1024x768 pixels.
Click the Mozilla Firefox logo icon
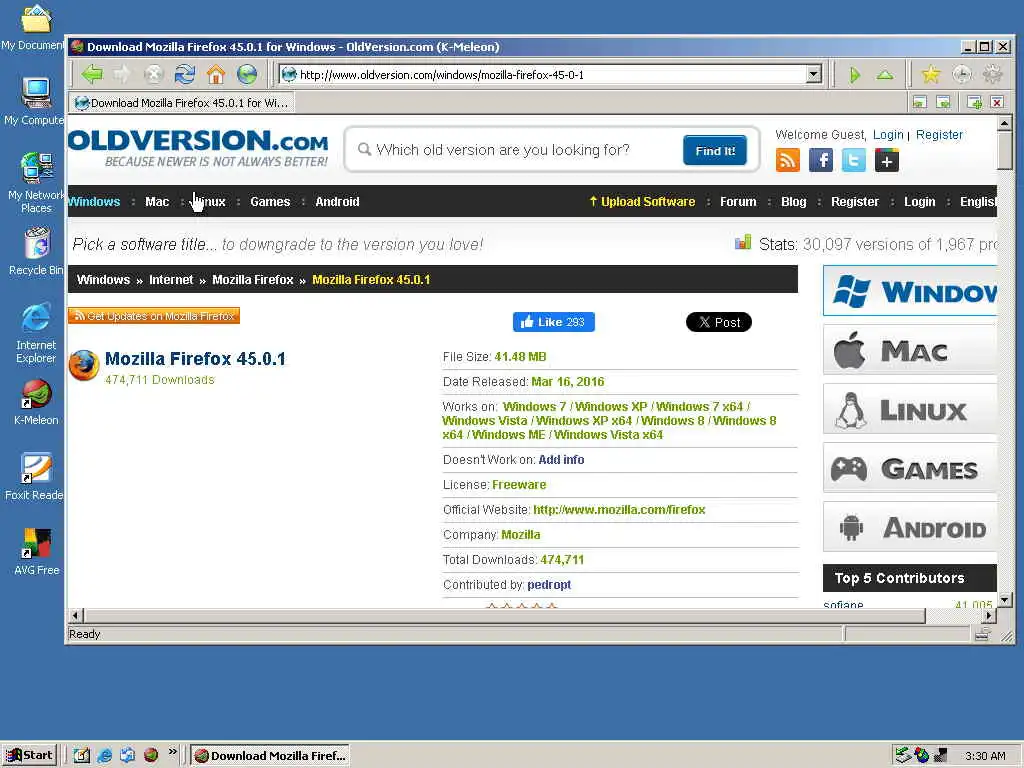pos(84,366)
